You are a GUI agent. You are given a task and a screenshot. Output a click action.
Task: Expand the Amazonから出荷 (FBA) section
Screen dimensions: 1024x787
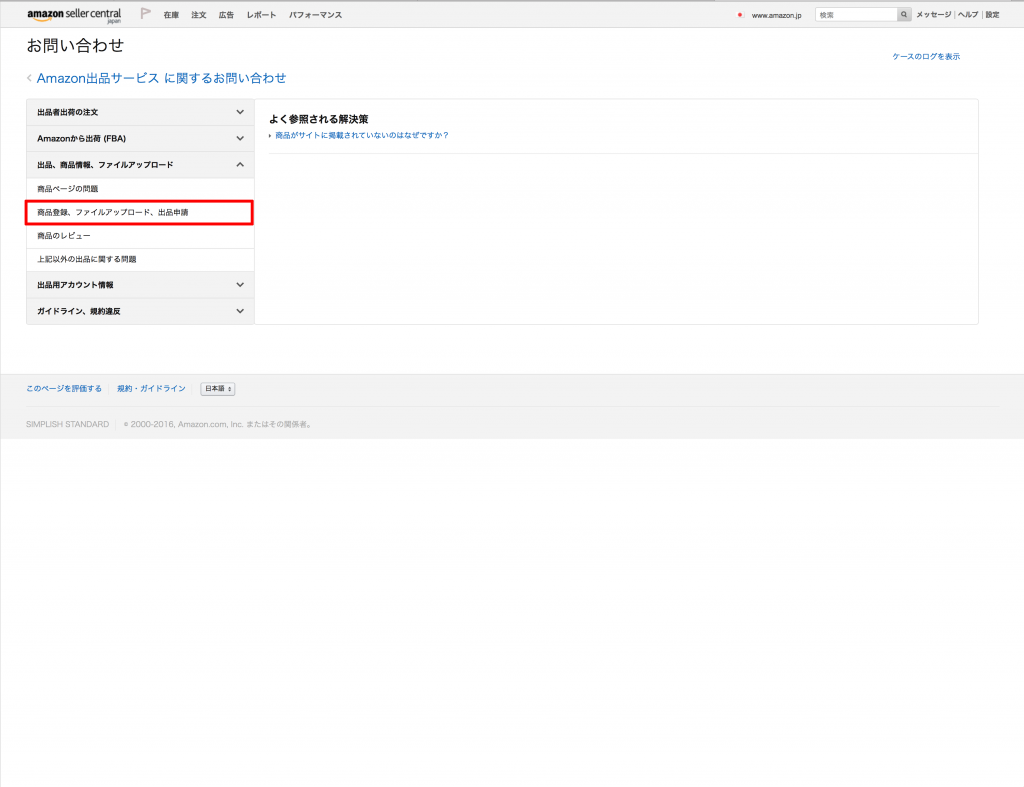(140, 138)
